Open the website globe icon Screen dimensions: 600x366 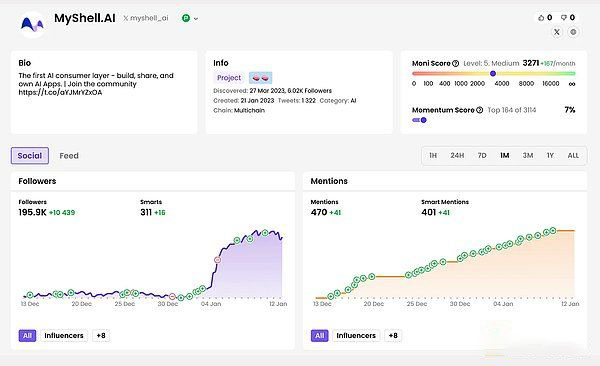click(x=573, y=32)
